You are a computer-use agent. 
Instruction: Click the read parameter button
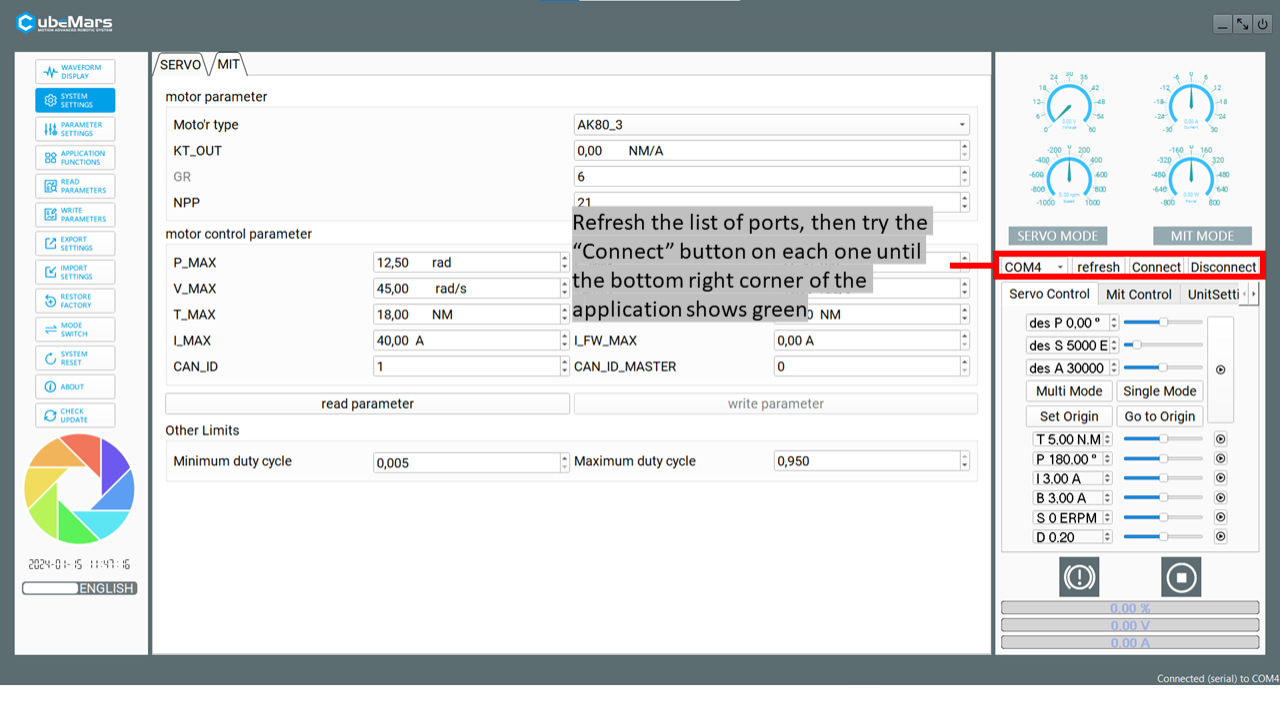tap(367, 404)
